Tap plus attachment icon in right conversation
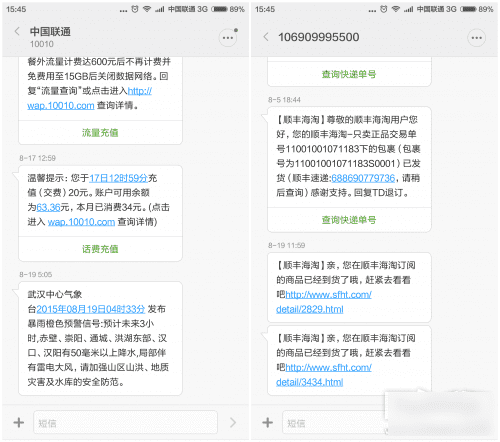The image size is (500, 442). [267, 423]
